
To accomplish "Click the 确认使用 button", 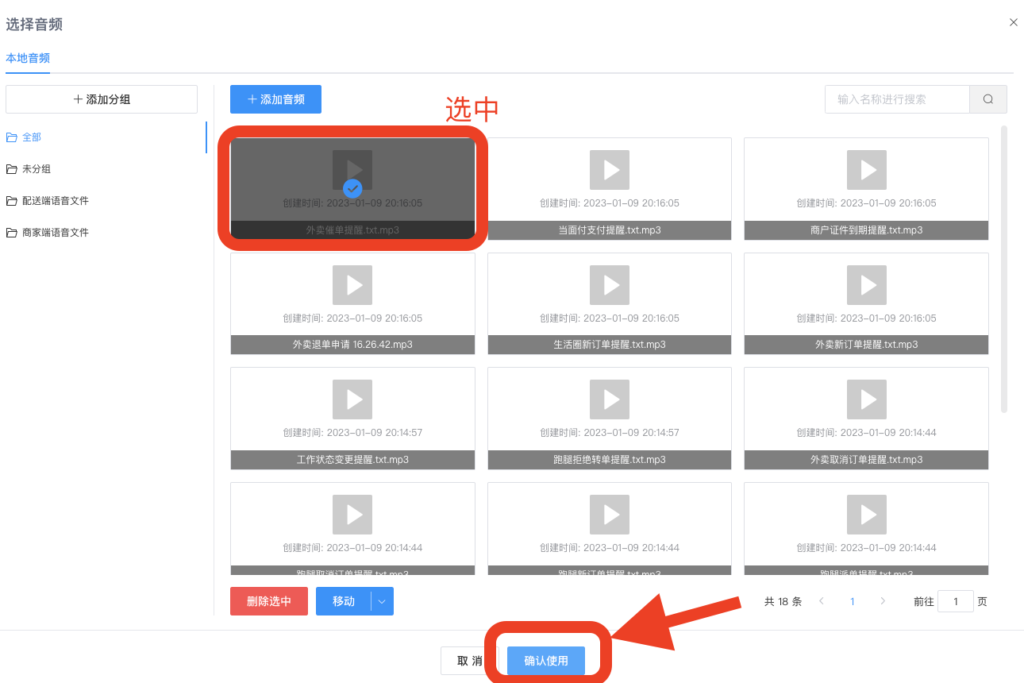I will [x=546, y=661].
